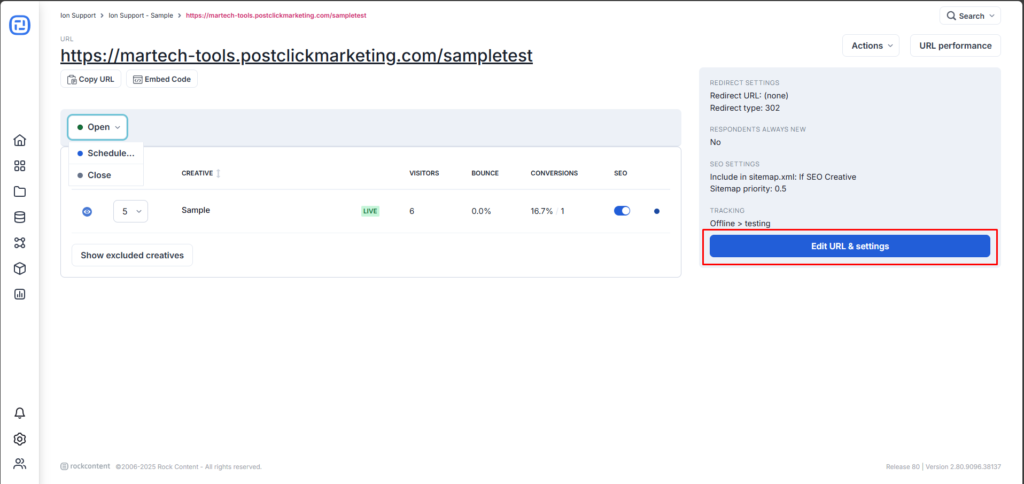
Task: Go to Ion Support - Sample breadcrumb
Action: [x=141, y=15]
